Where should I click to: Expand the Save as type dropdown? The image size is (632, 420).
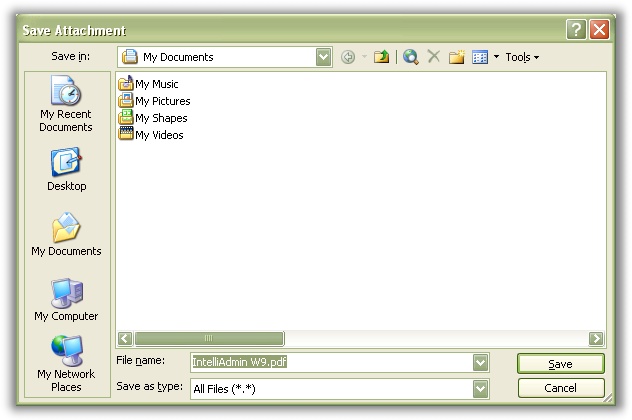click(480, 389)
